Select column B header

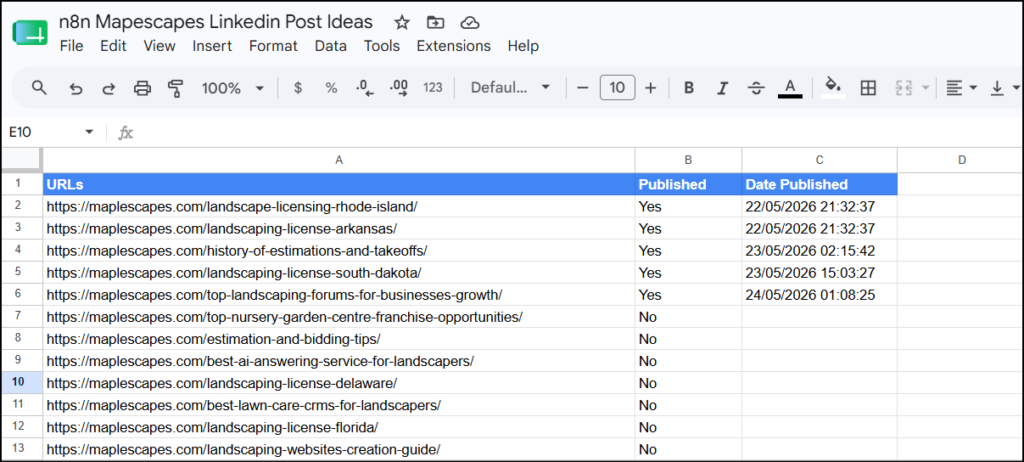[688, 160]
